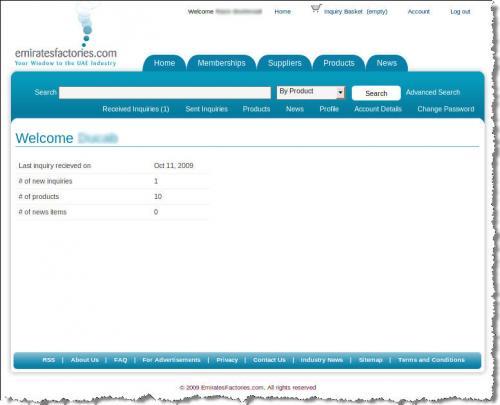This screenshot has height=405, width=500.
Task: Open News in account submenu
Action: tap(295, 109)
